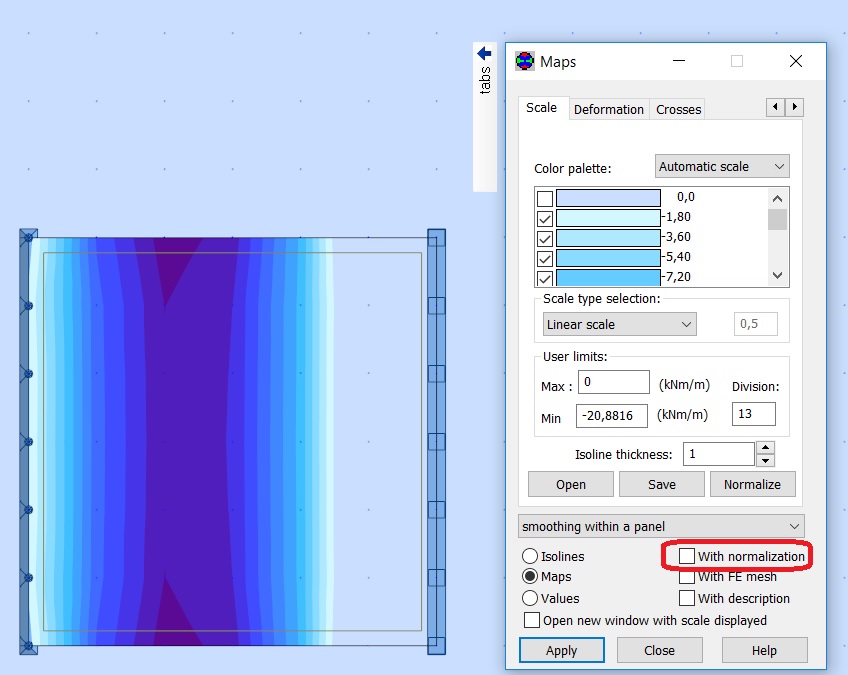Switch to the Crosses tab
This screenshot has height=675, width=848.
(x=677, y=109)
